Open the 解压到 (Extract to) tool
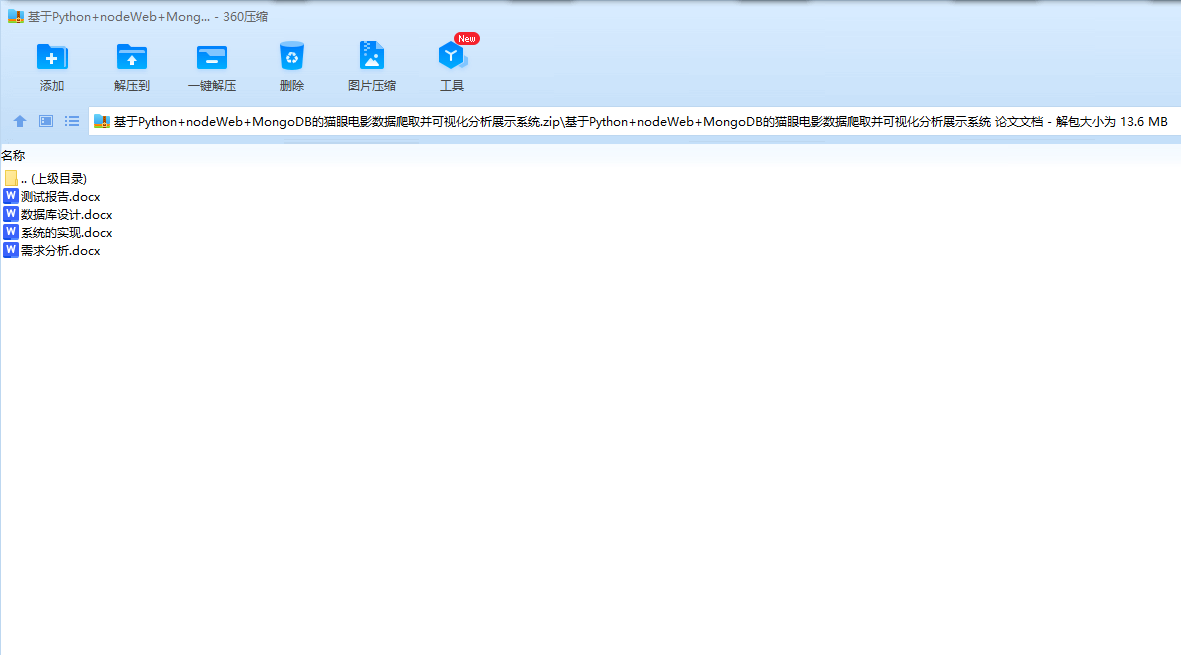Image resolution: width=1181 pixels, height=655 pixels. (x=132, y=66)
